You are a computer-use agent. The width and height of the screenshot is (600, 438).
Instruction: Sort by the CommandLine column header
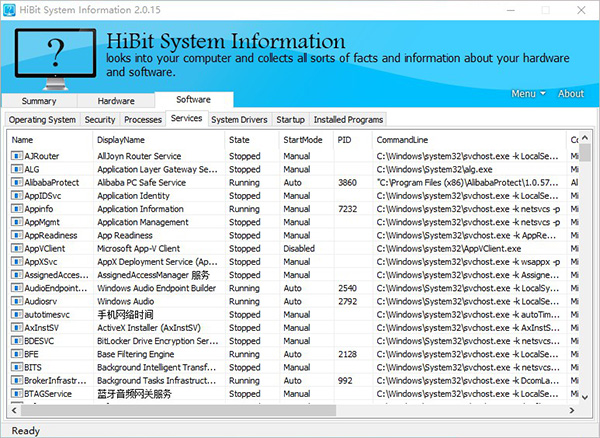[469, 140]
